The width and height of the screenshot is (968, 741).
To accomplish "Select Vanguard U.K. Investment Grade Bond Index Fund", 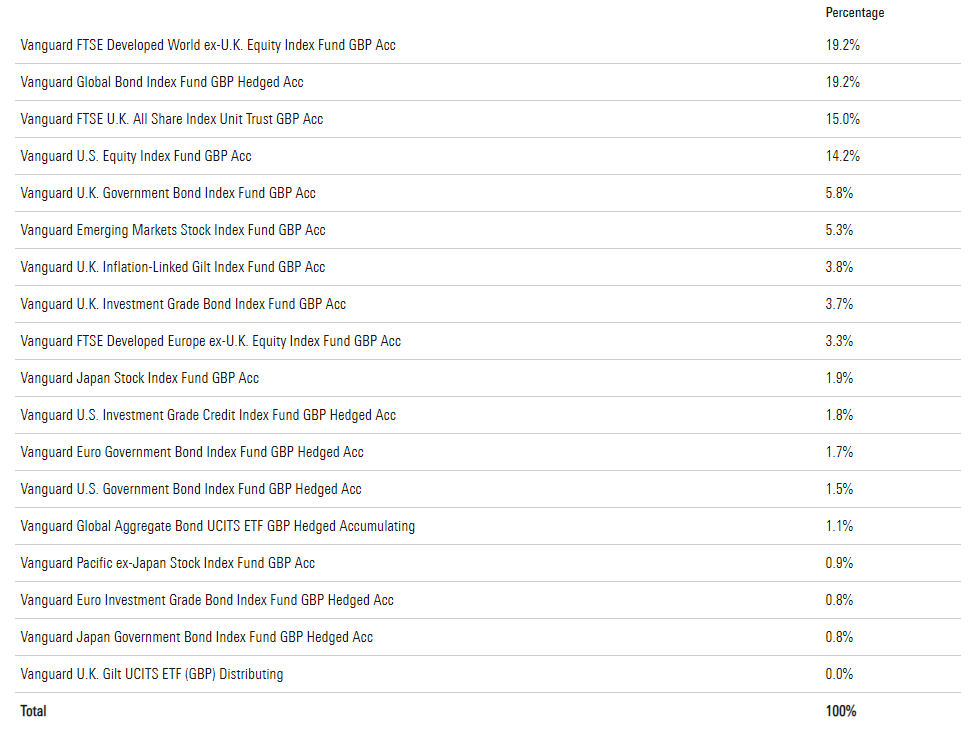I will pyautogui.click(x=183, y=304).
